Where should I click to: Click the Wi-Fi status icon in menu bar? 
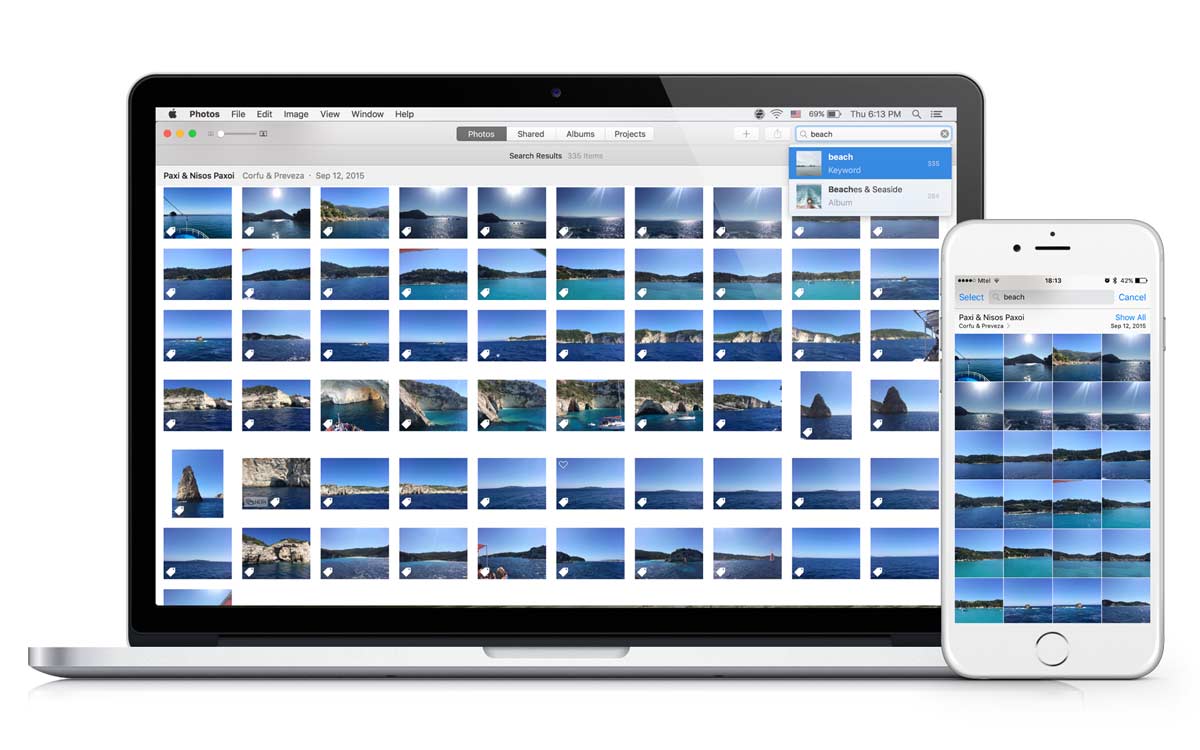pyautogui.click(x=776, y=114)
